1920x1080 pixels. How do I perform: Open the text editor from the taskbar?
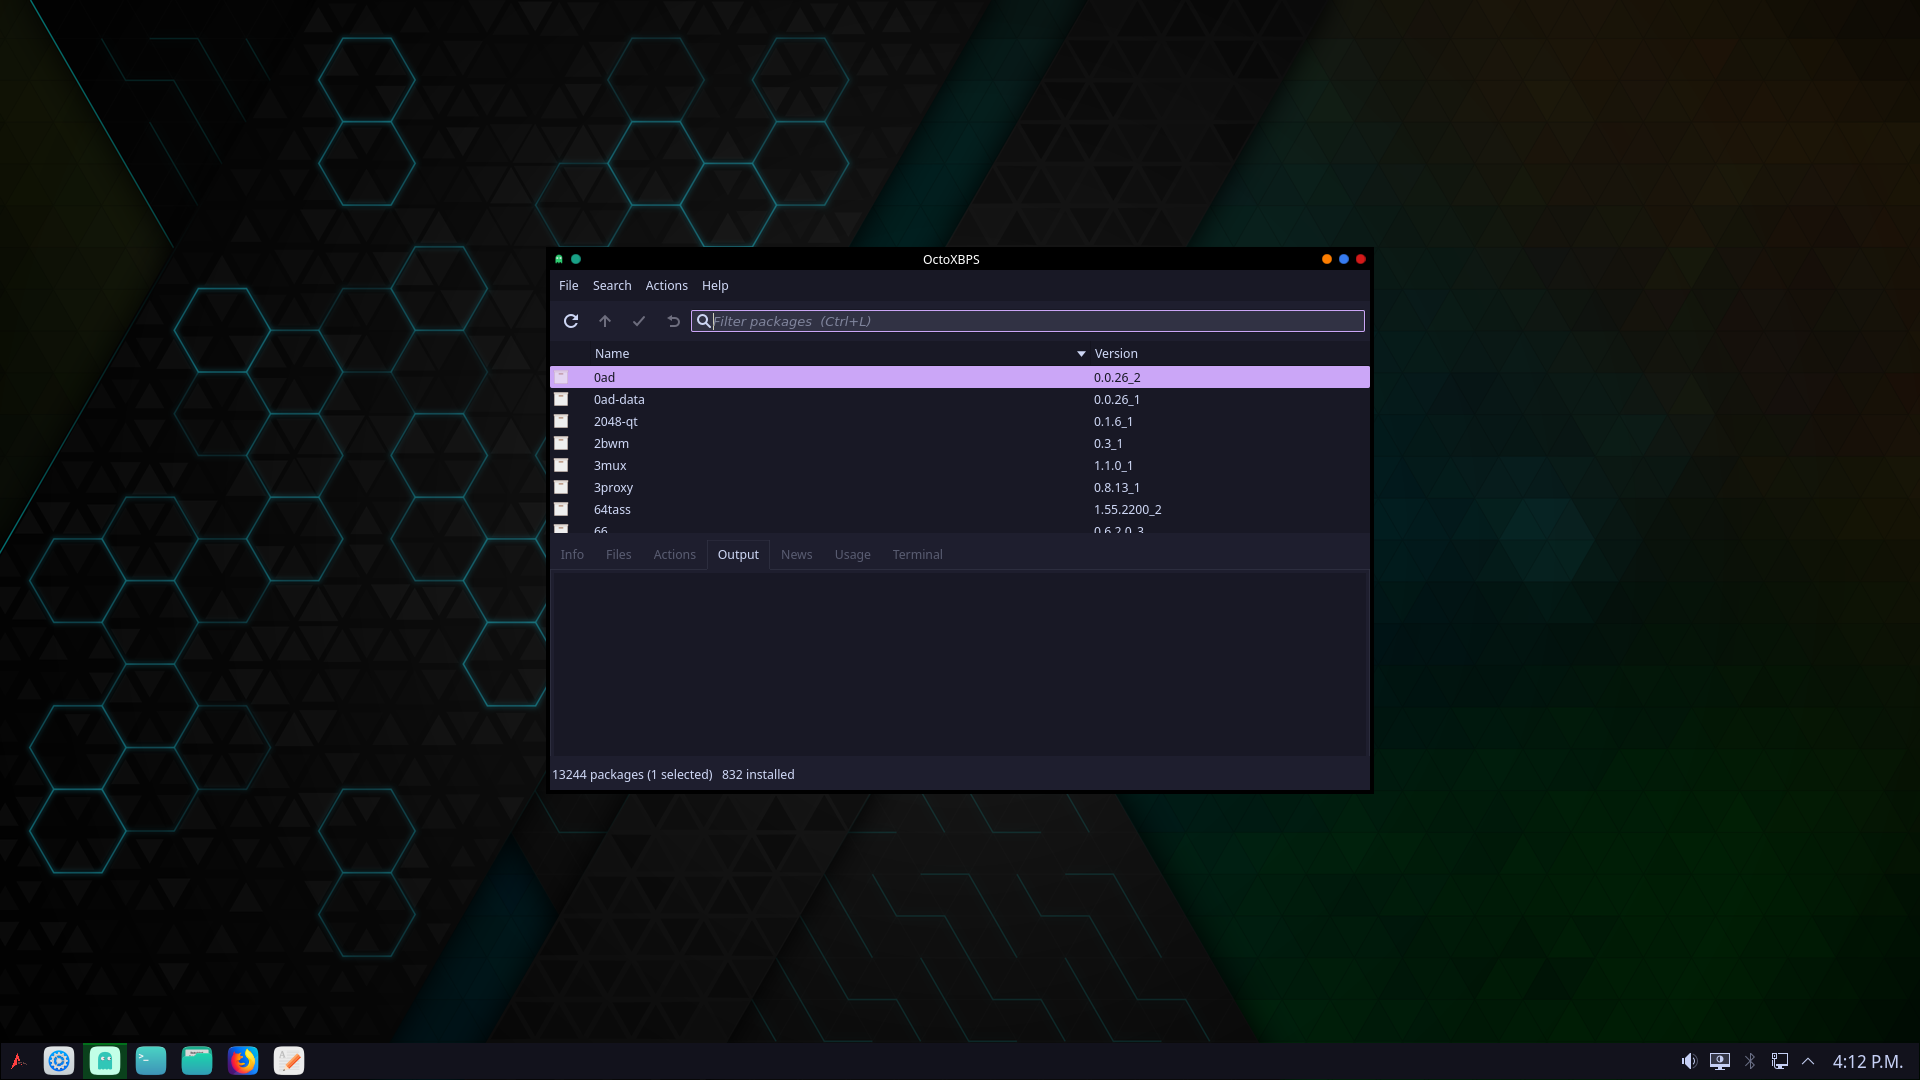pyautogui.click(x=289, y=1061)
